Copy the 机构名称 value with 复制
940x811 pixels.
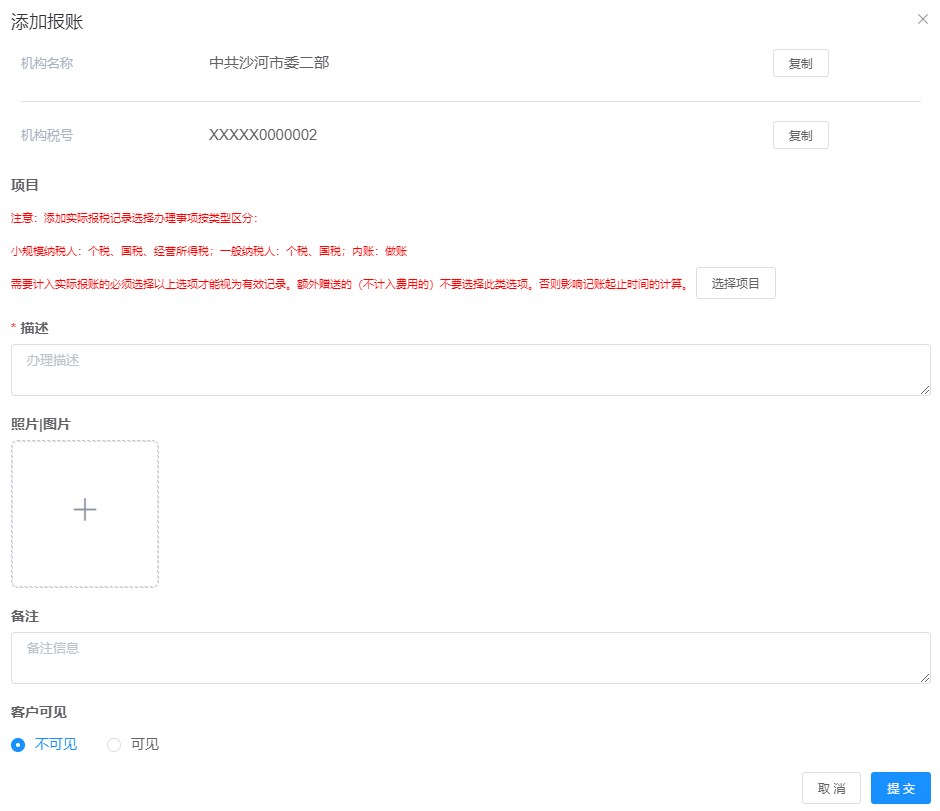pyautogui.click(x=800, y=63)
